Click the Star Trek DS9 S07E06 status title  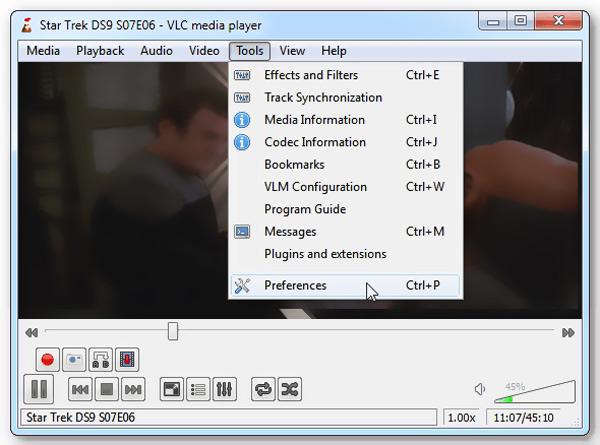click(228, 417)
